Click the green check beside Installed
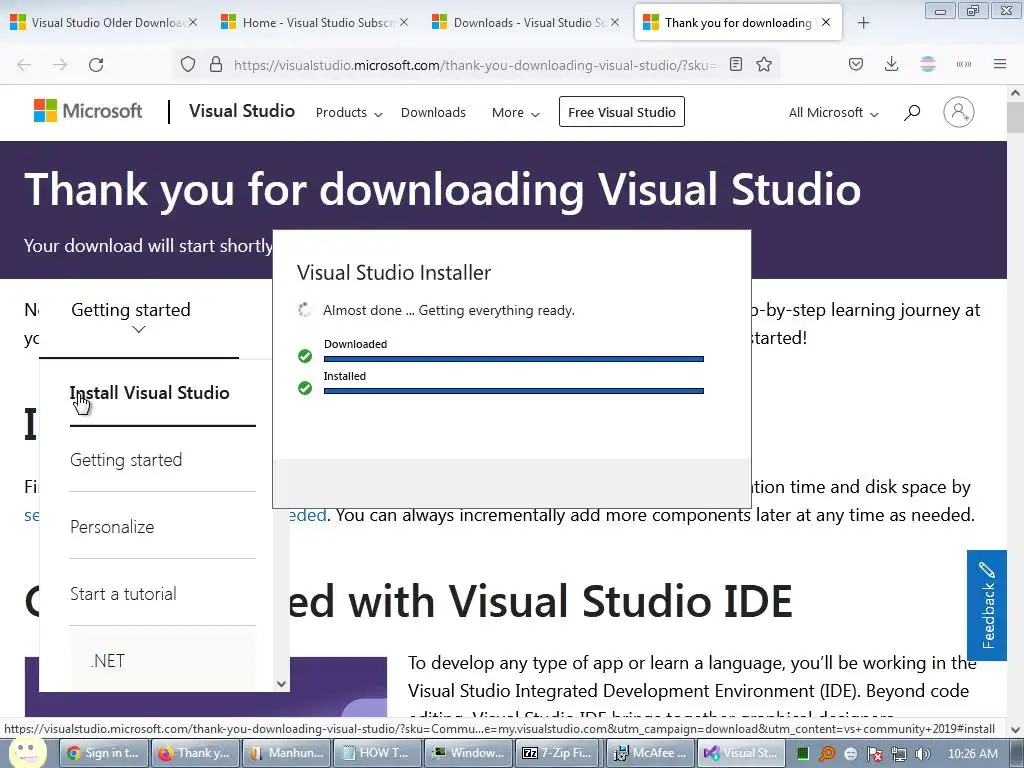Screen dimensions: 1024x768 (305, 388)
